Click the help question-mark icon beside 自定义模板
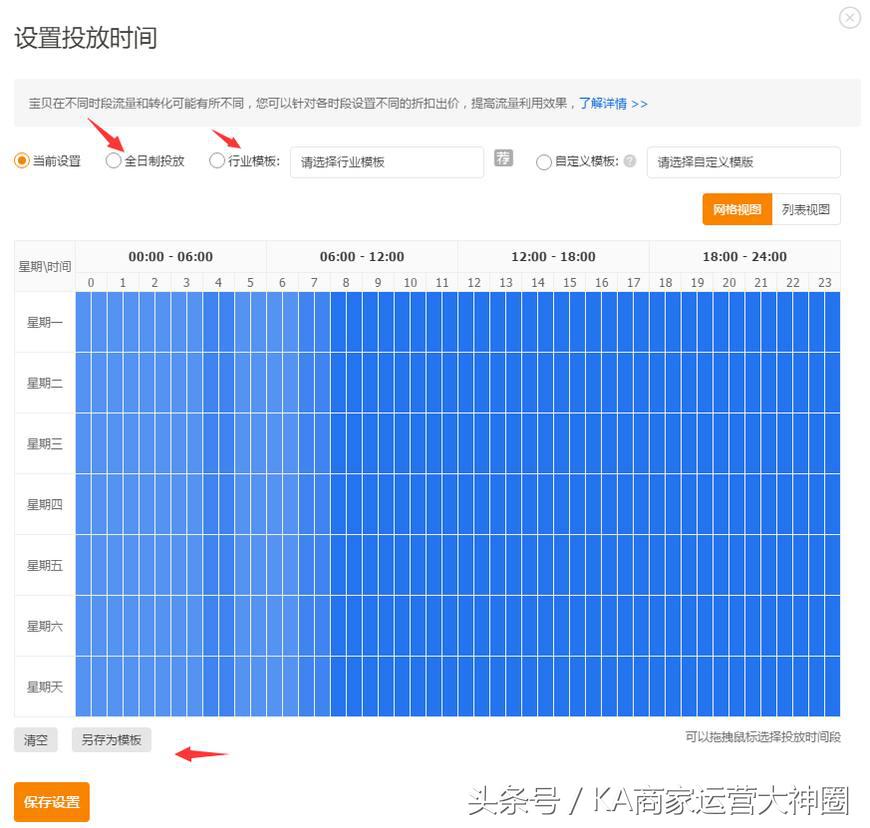The height and width of the screenshot is (828, 870). (632, 162)
